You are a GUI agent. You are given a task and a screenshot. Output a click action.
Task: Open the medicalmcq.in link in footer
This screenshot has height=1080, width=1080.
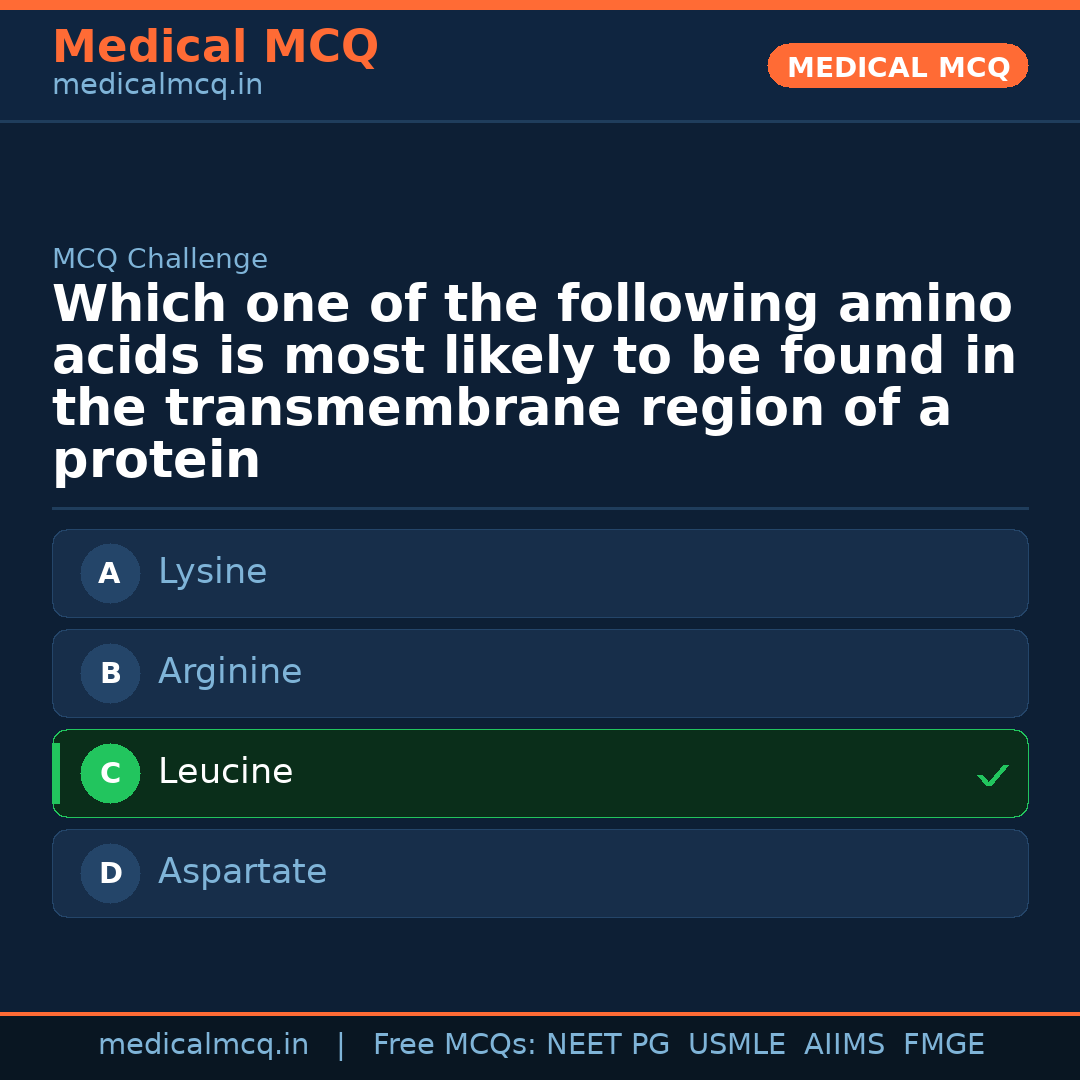(x=203, y=1045)
